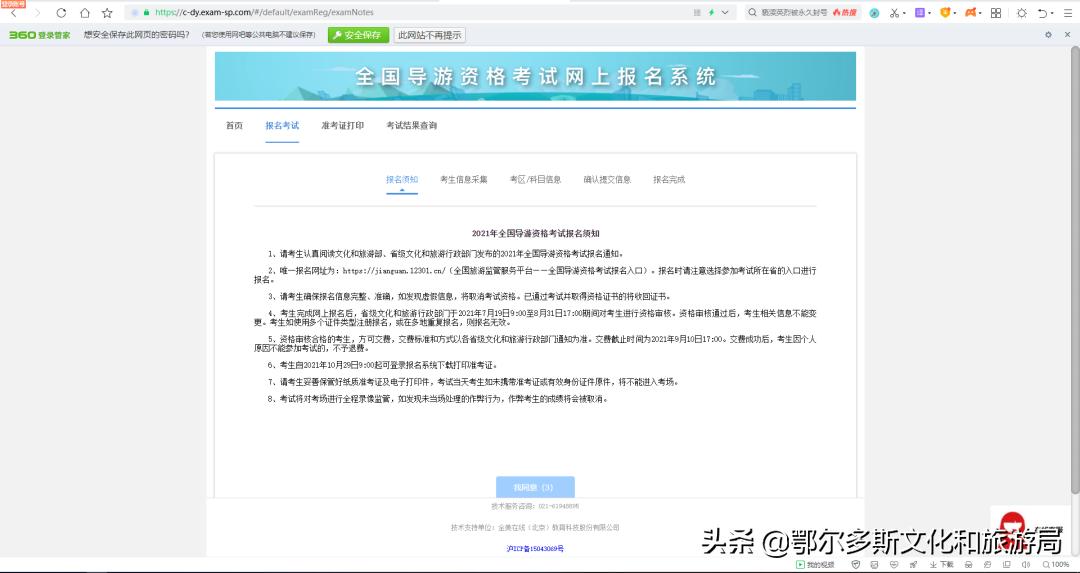Click the 我同意 (3) button
1080x573 pixels.
pyautogui.click(x=535, y=487)
